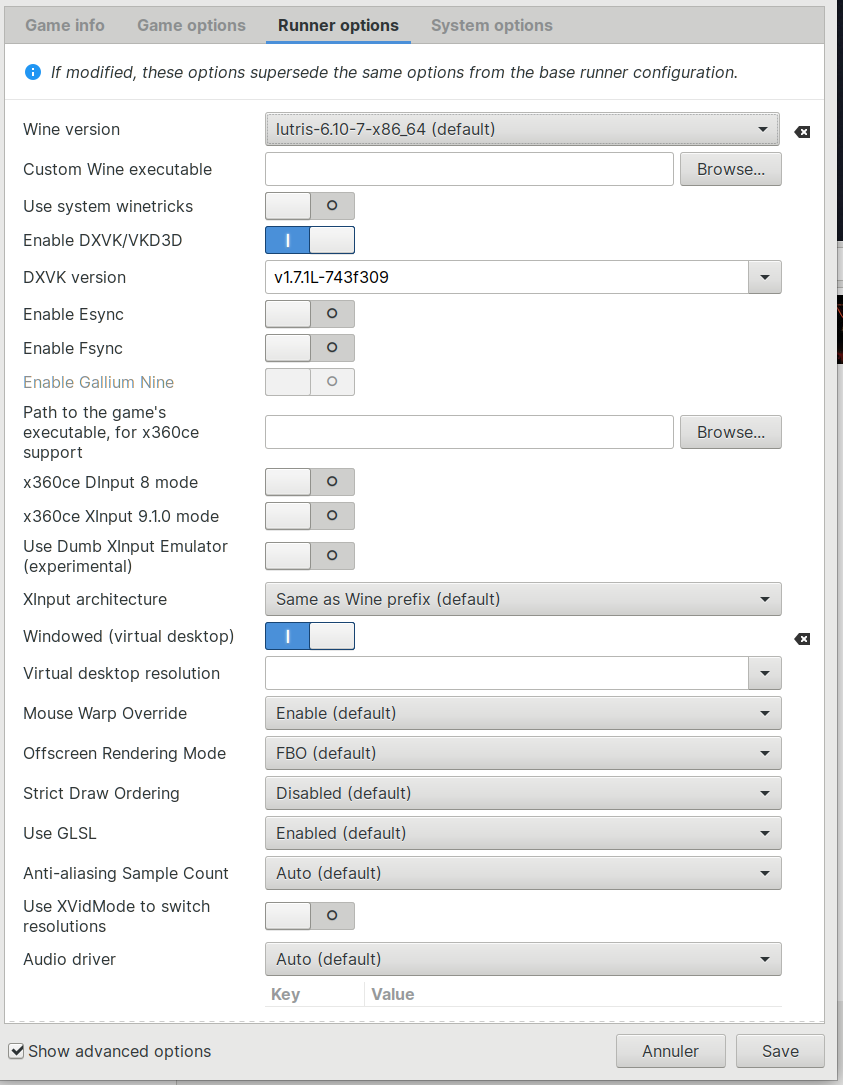Enable the Esync toggle
843x1085 pixels.
[309, 314]
